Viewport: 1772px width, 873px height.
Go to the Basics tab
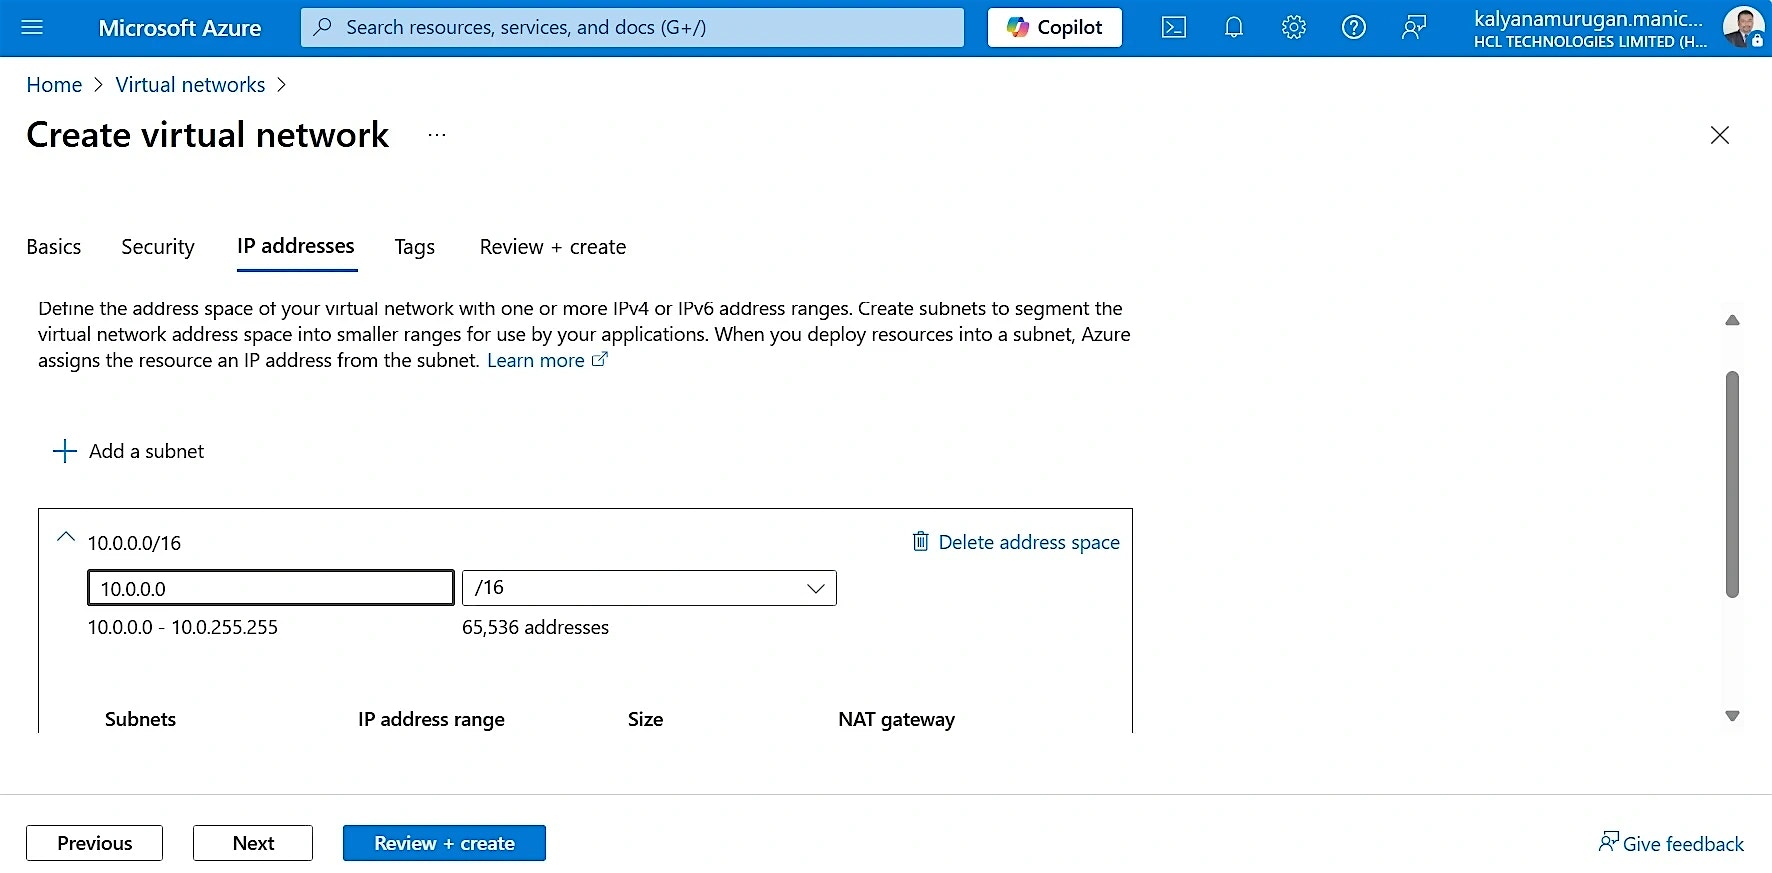click(54, 247)
